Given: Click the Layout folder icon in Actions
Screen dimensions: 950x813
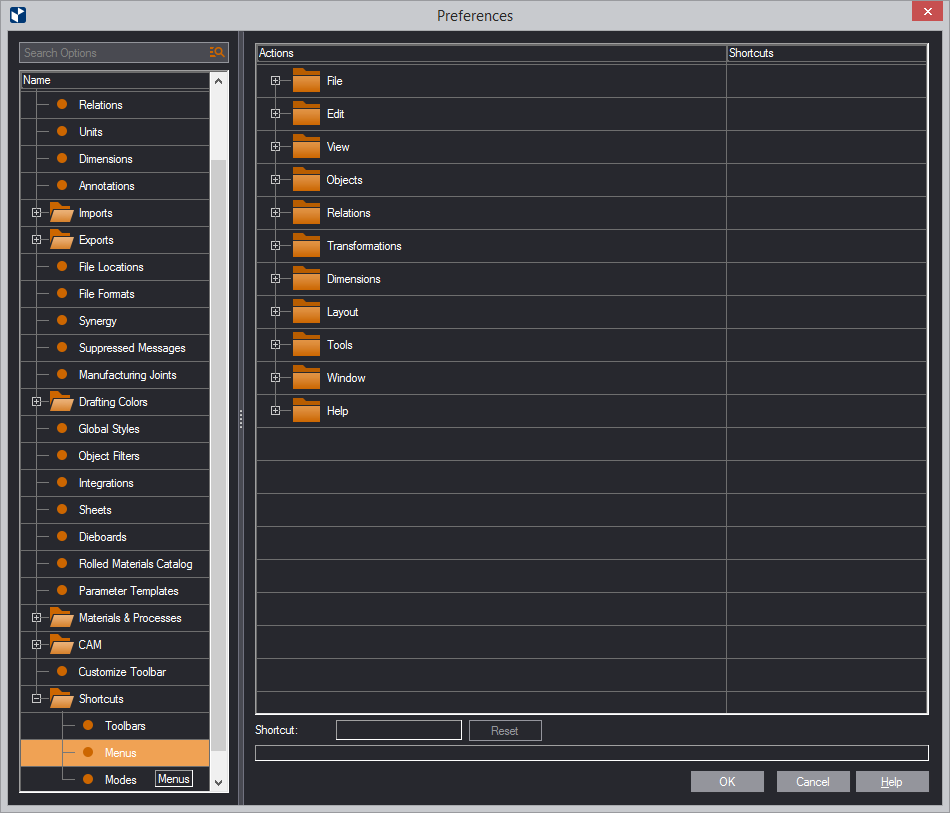Looking at the screenshot, I should (306, 311).
